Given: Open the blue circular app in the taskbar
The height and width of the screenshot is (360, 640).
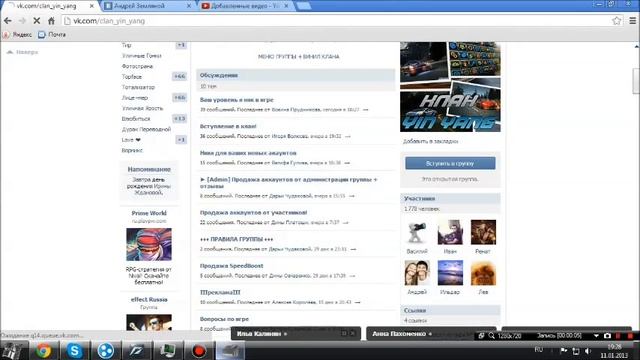Looking at the screenshot, I should tap(106, 351).
